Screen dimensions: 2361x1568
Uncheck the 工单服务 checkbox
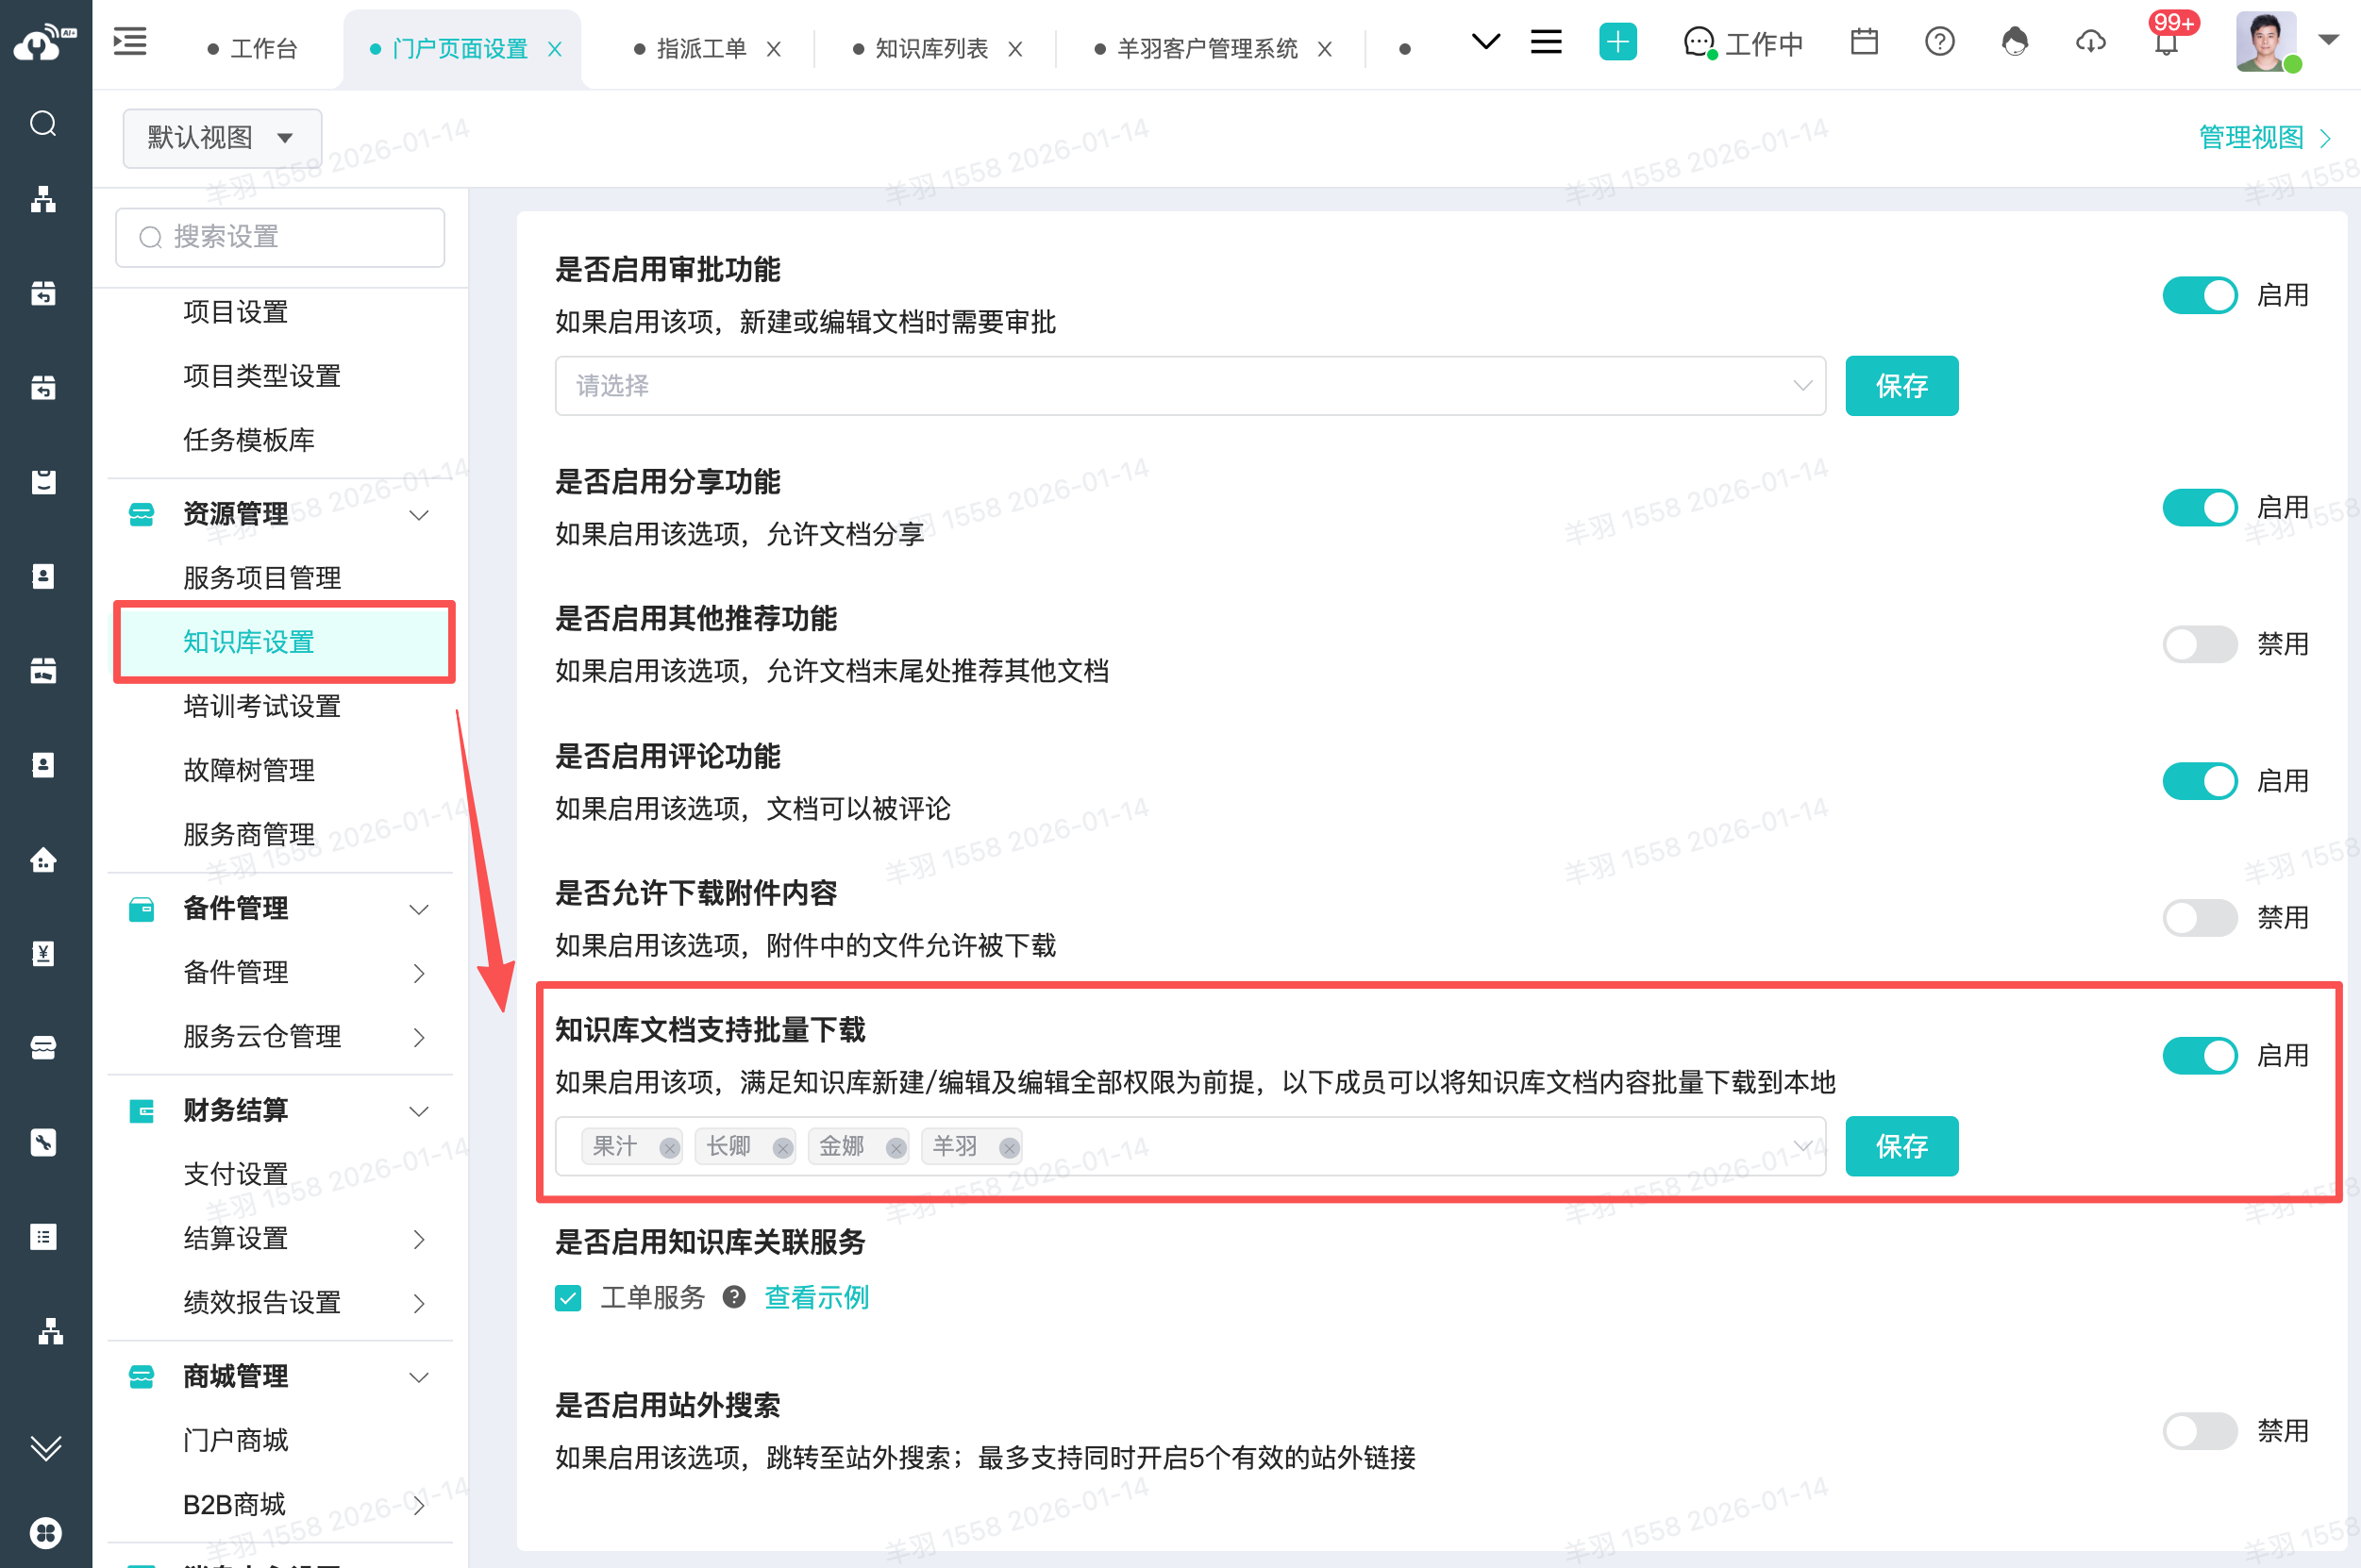pos(568,1298)
